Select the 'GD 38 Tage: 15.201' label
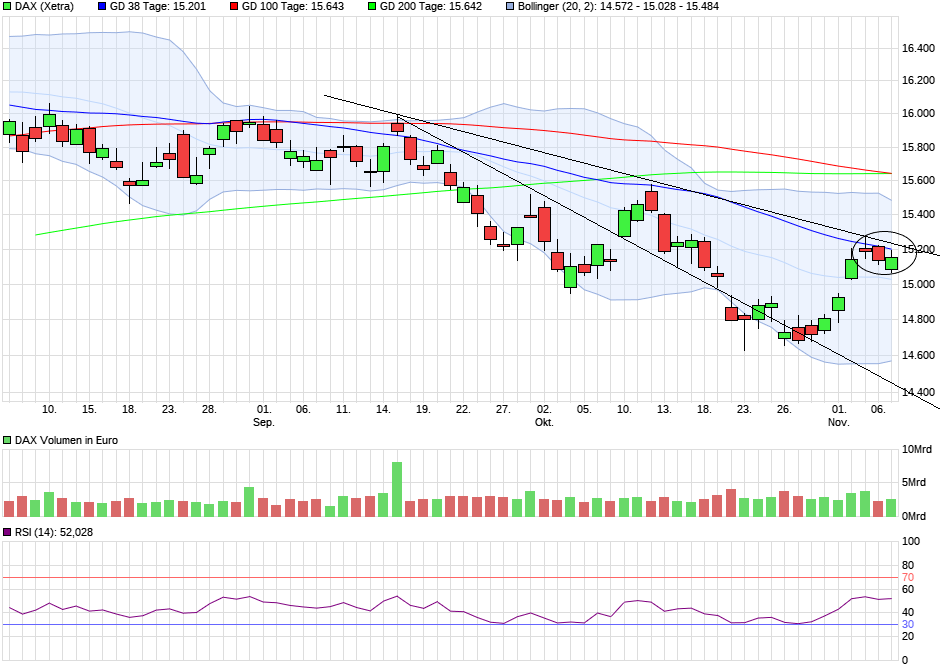Viewport: 940px width, 670px height. [x=158, y=7]
